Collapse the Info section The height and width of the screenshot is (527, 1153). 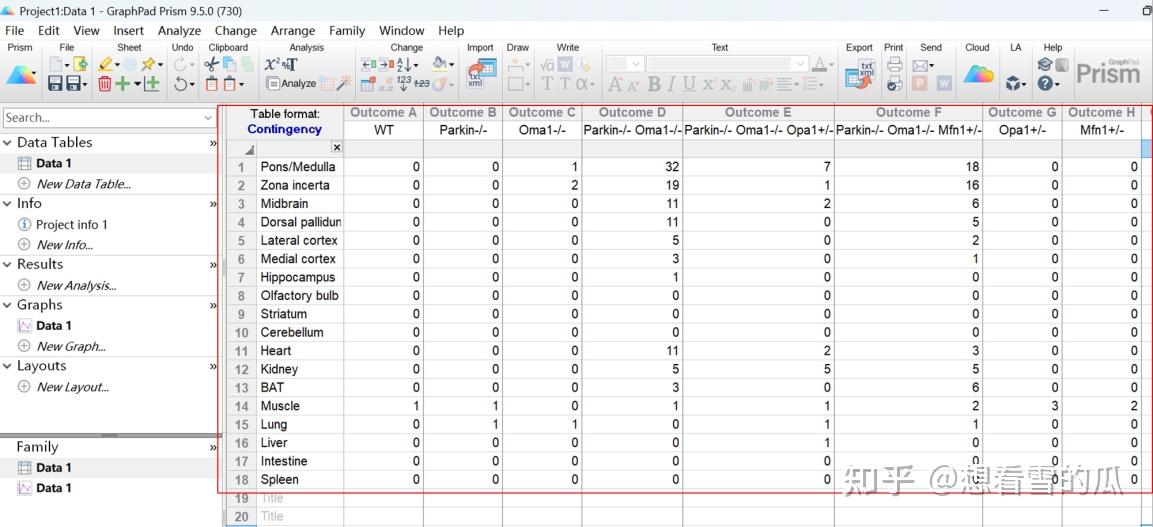pos(7,204)
